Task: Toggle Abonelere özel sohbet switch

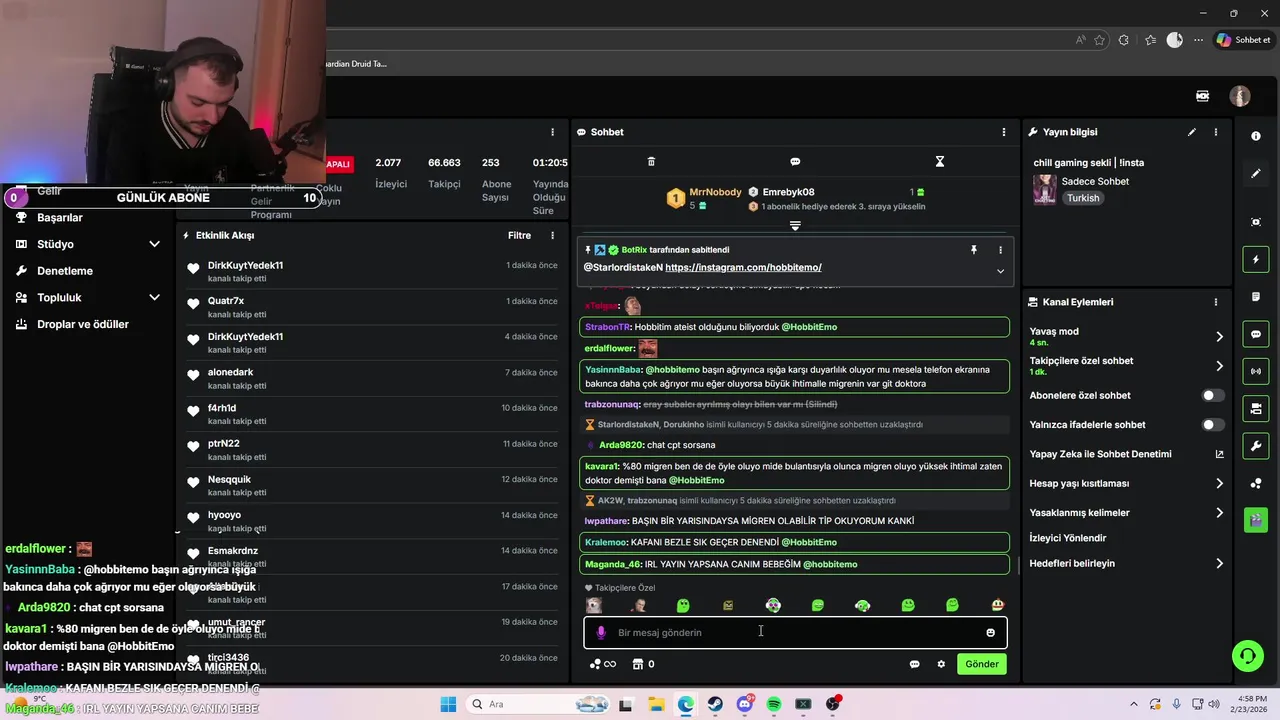Action: click(x=1212, y=396)
